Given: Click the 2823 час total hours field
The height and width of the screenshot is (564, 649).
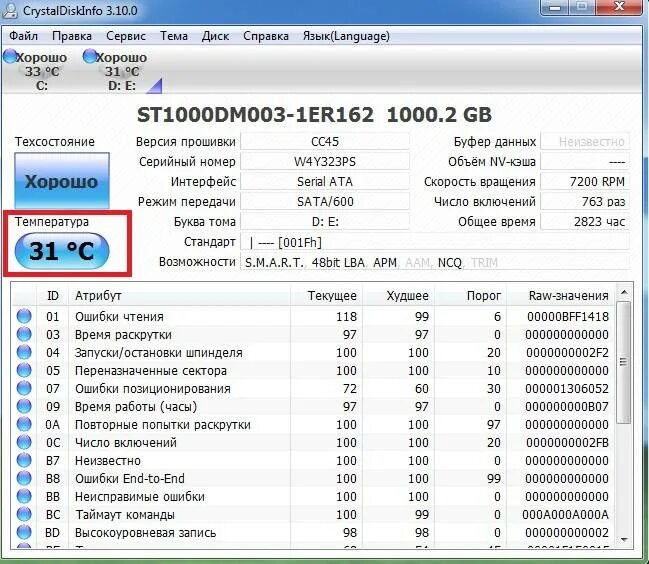Looking at the screenshot, I should pos(585,221).
